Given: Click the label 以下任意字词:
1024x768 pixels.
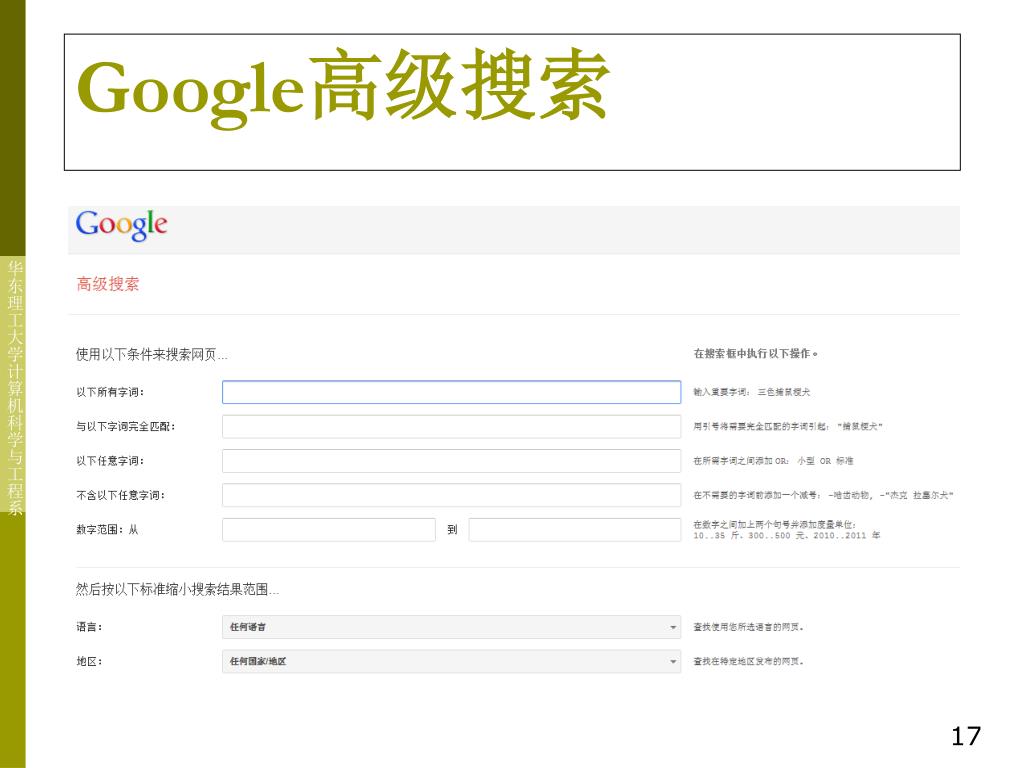Looking at the screenshot, I should 110,461.
